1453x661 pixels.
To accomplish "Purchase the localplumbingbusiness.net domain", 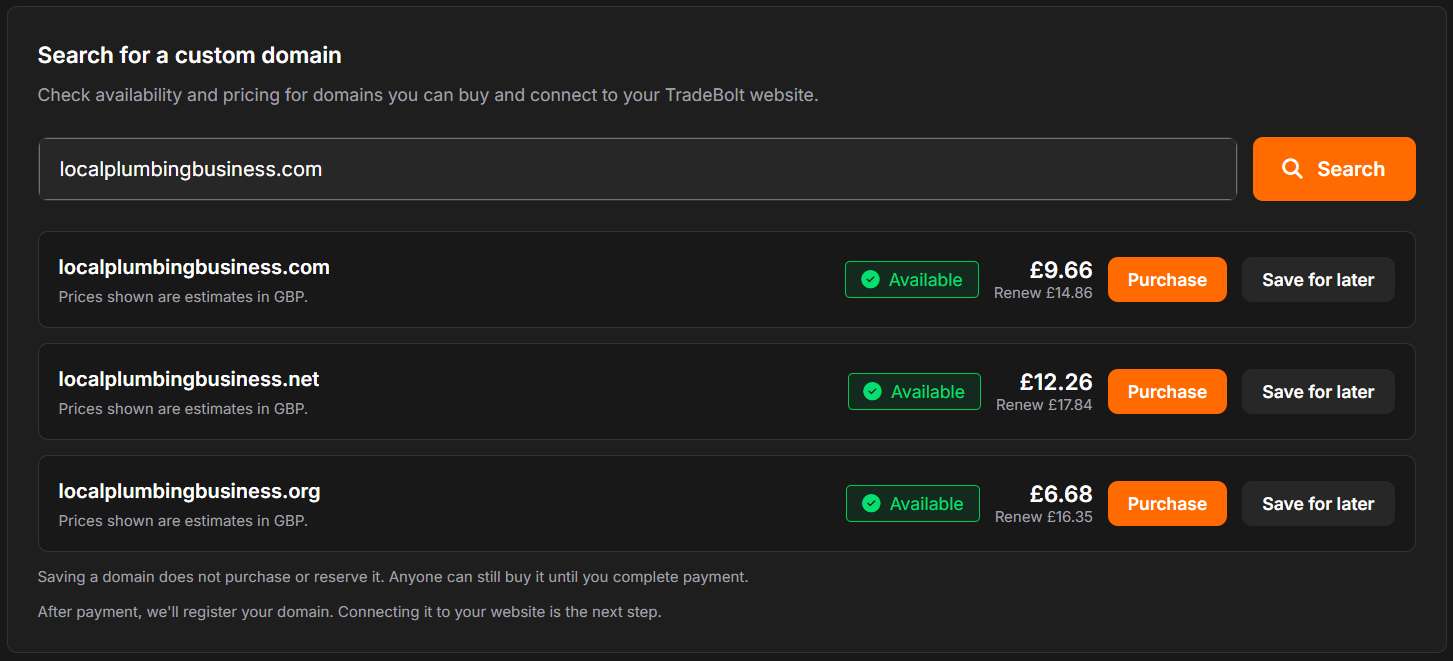I will (x=1166, y=391).
